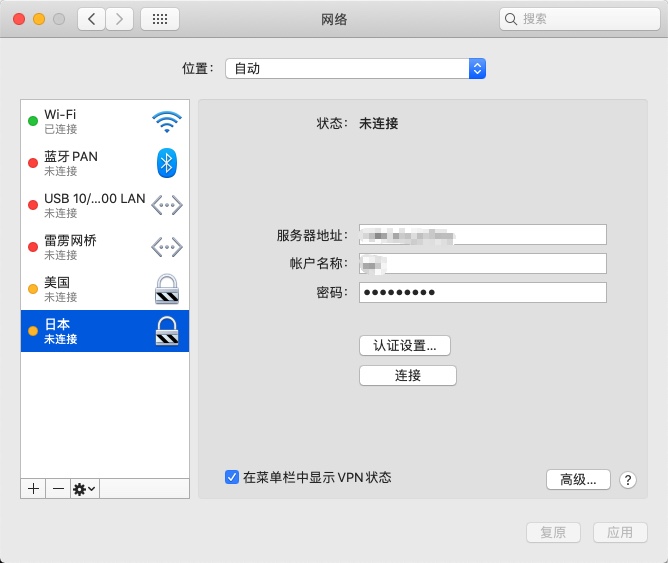Go forward using the right chevron toolbar button

119,19
